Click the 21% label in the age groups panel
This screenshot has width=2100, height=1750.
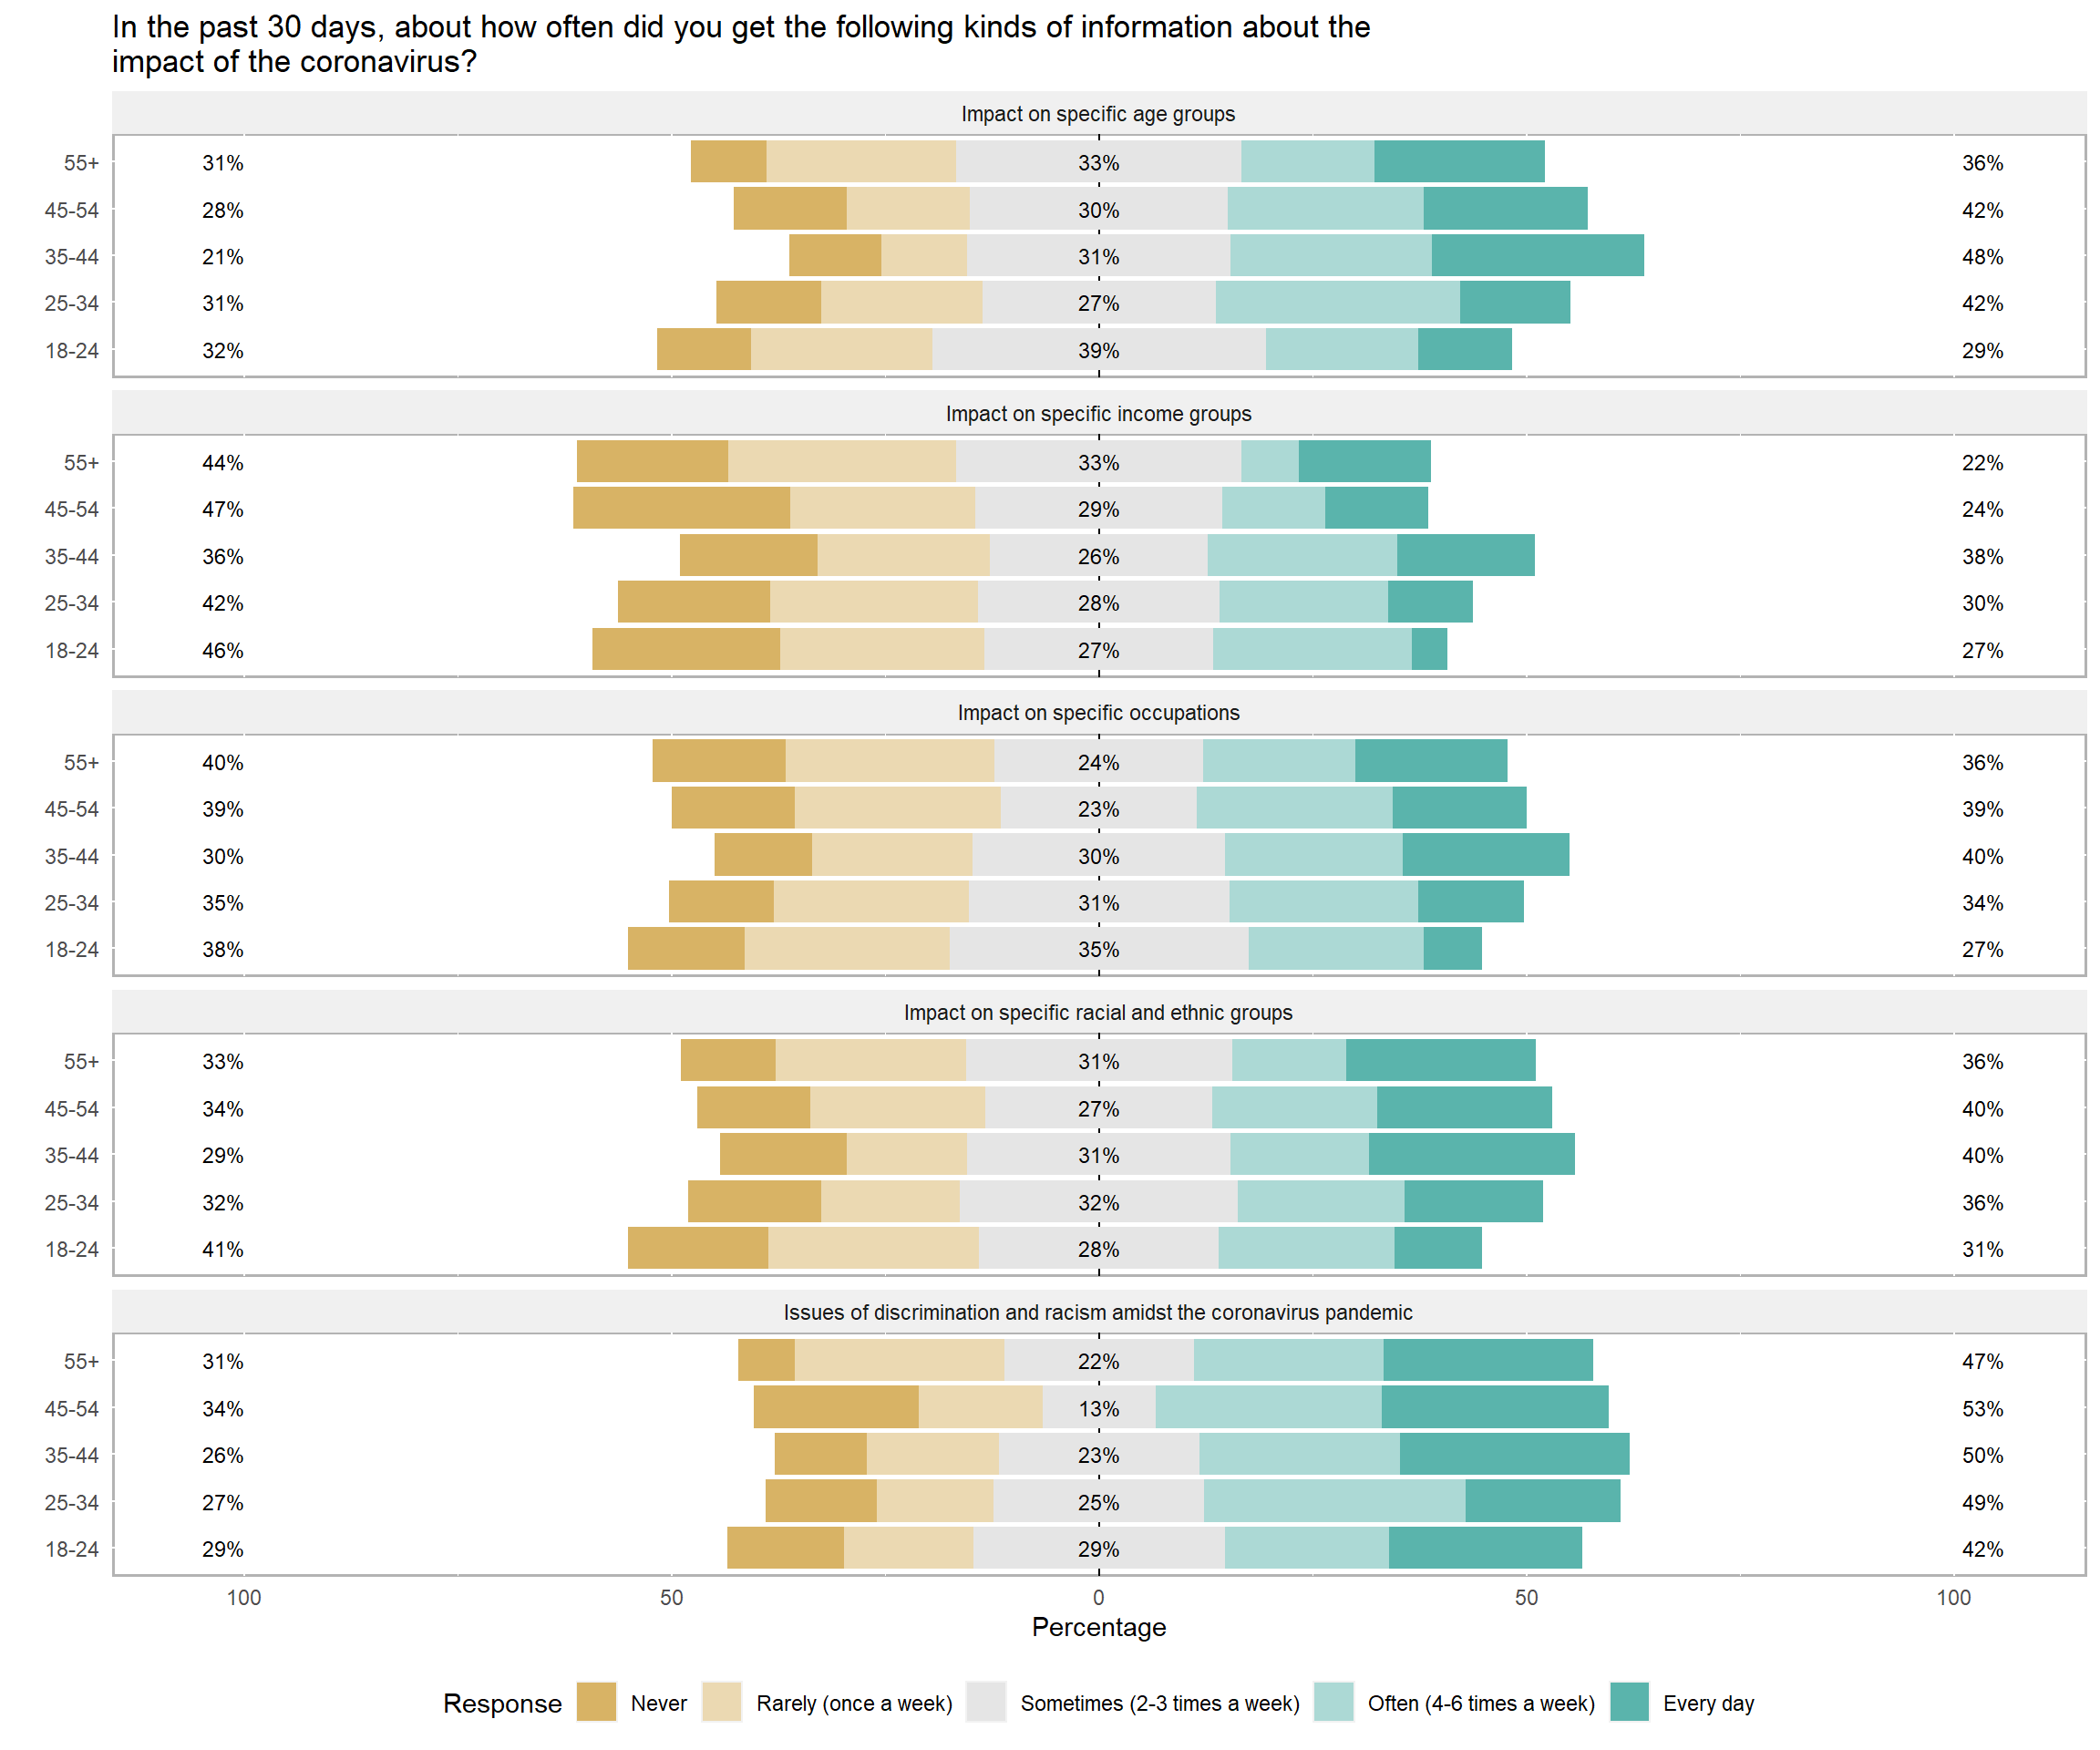[x=222, y=257]
